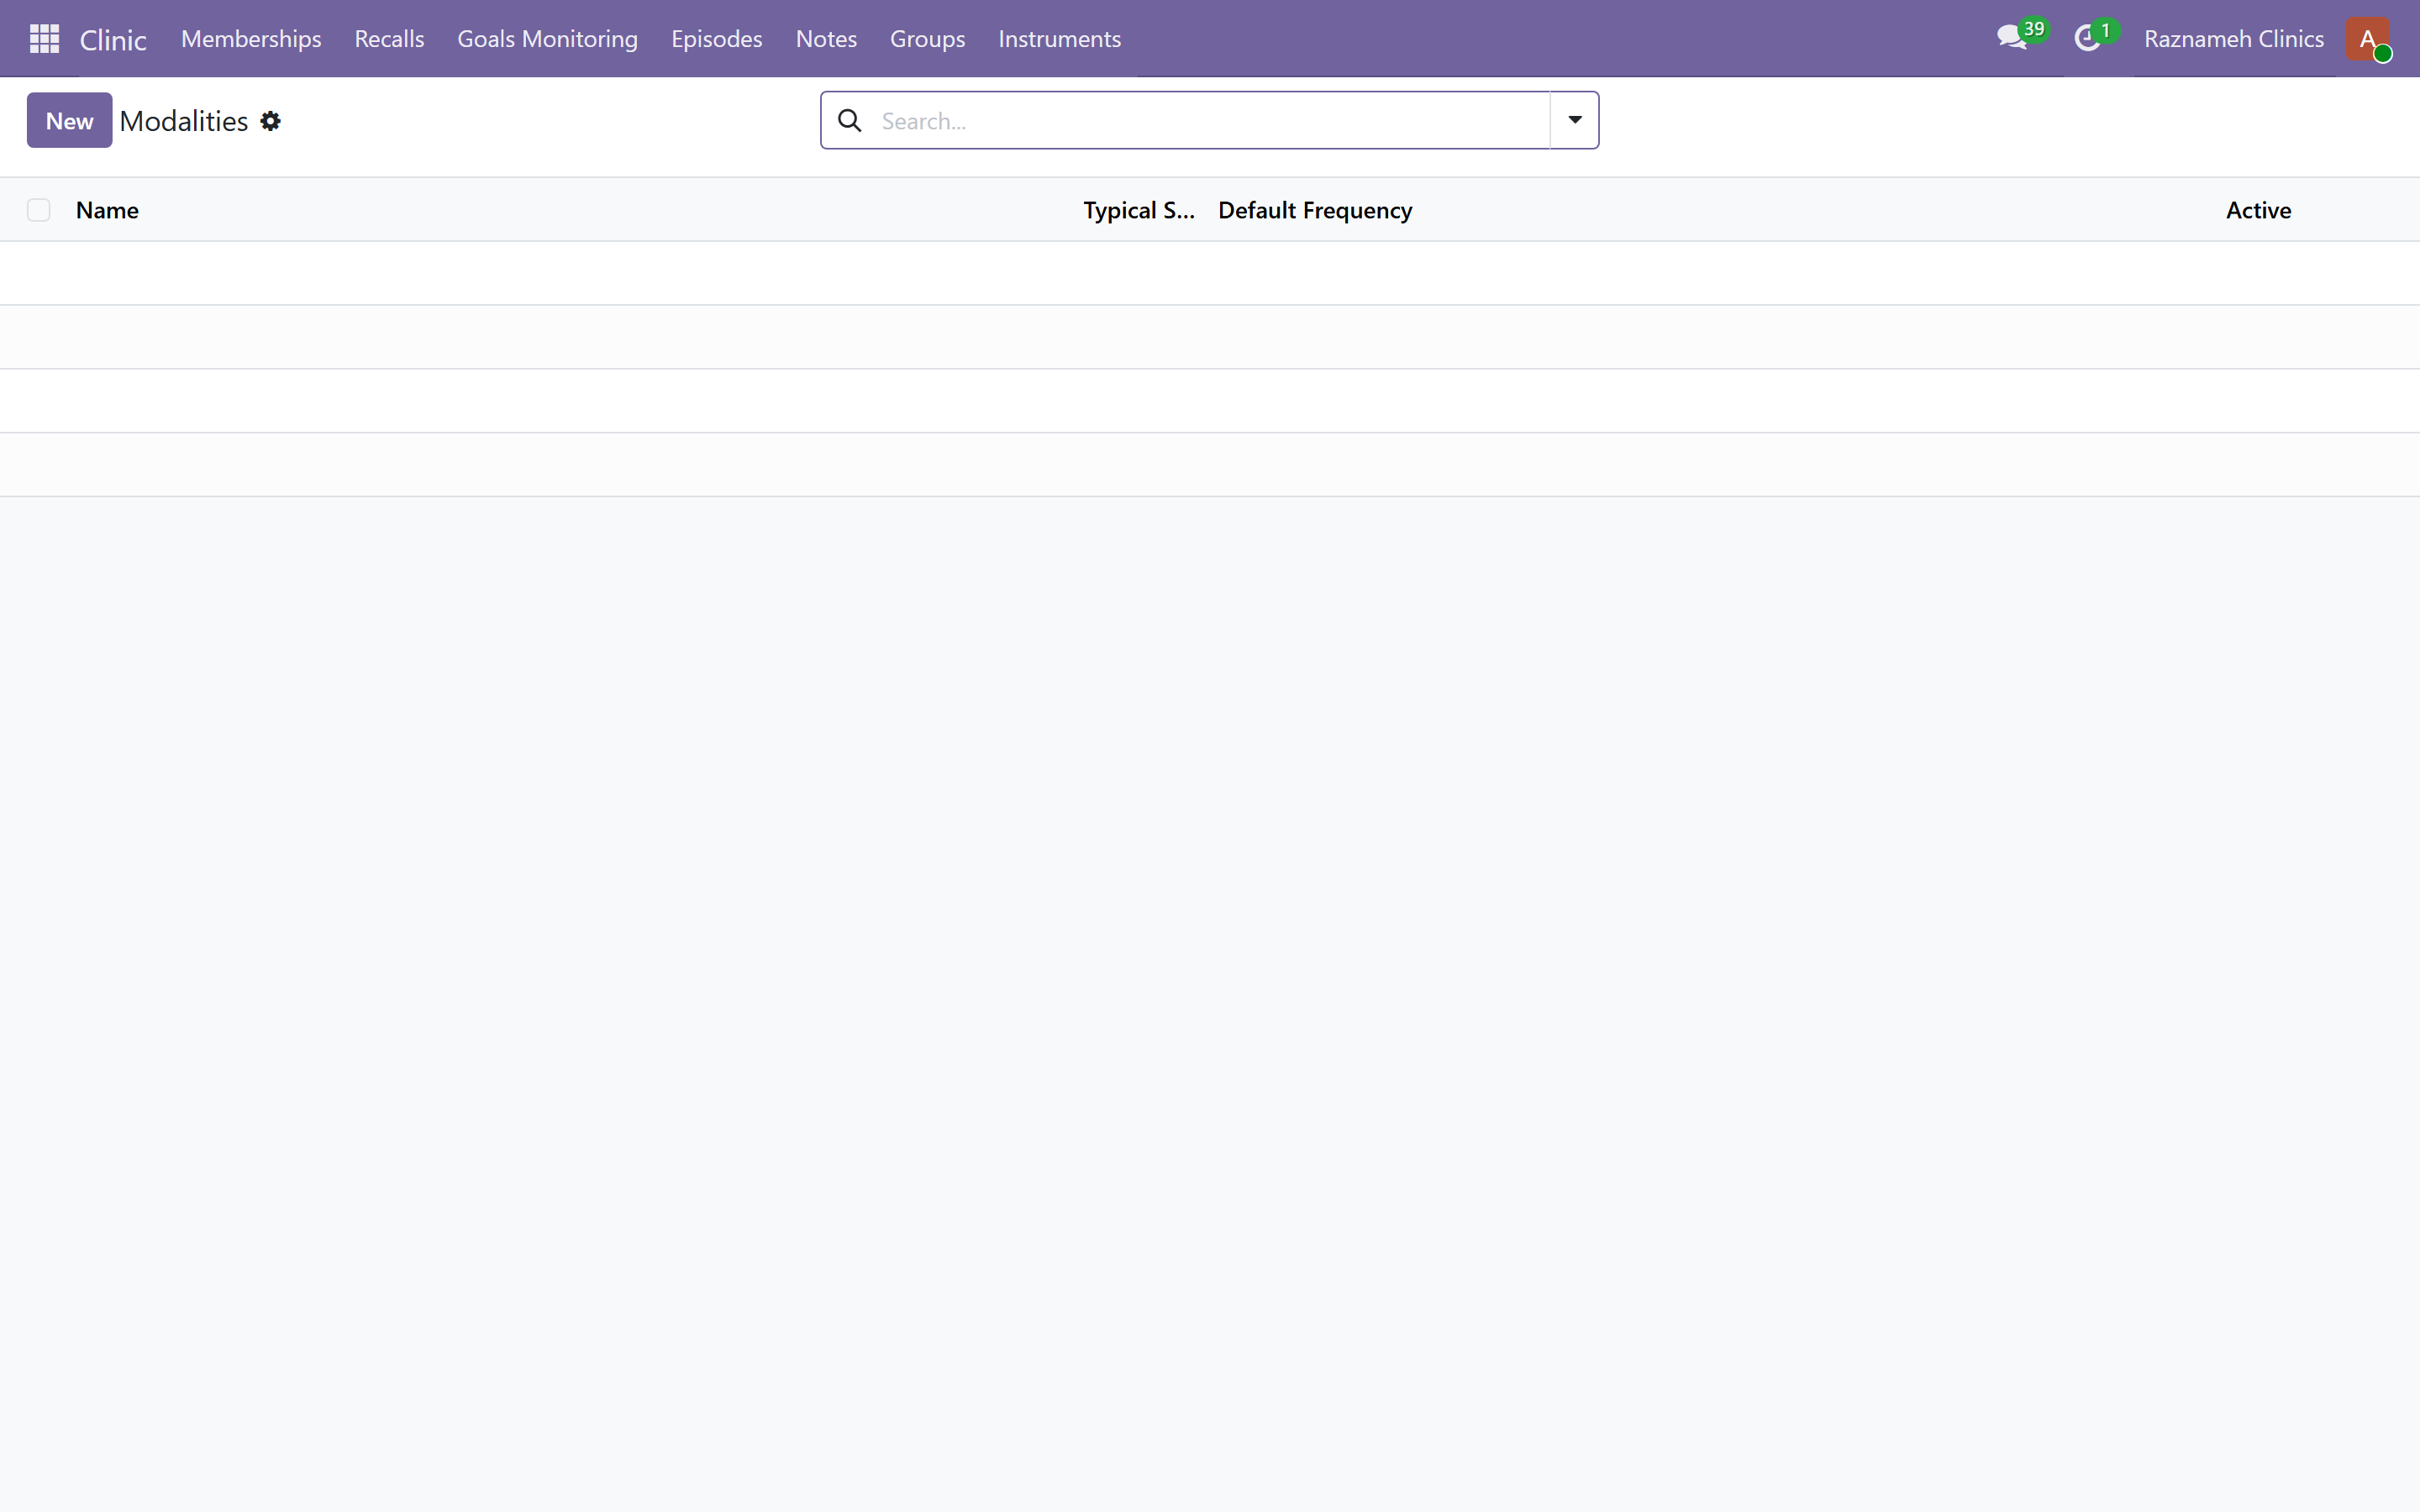Focus the Search input field
Viewport: 2420px width, 1512px height.
point(1210,121)
